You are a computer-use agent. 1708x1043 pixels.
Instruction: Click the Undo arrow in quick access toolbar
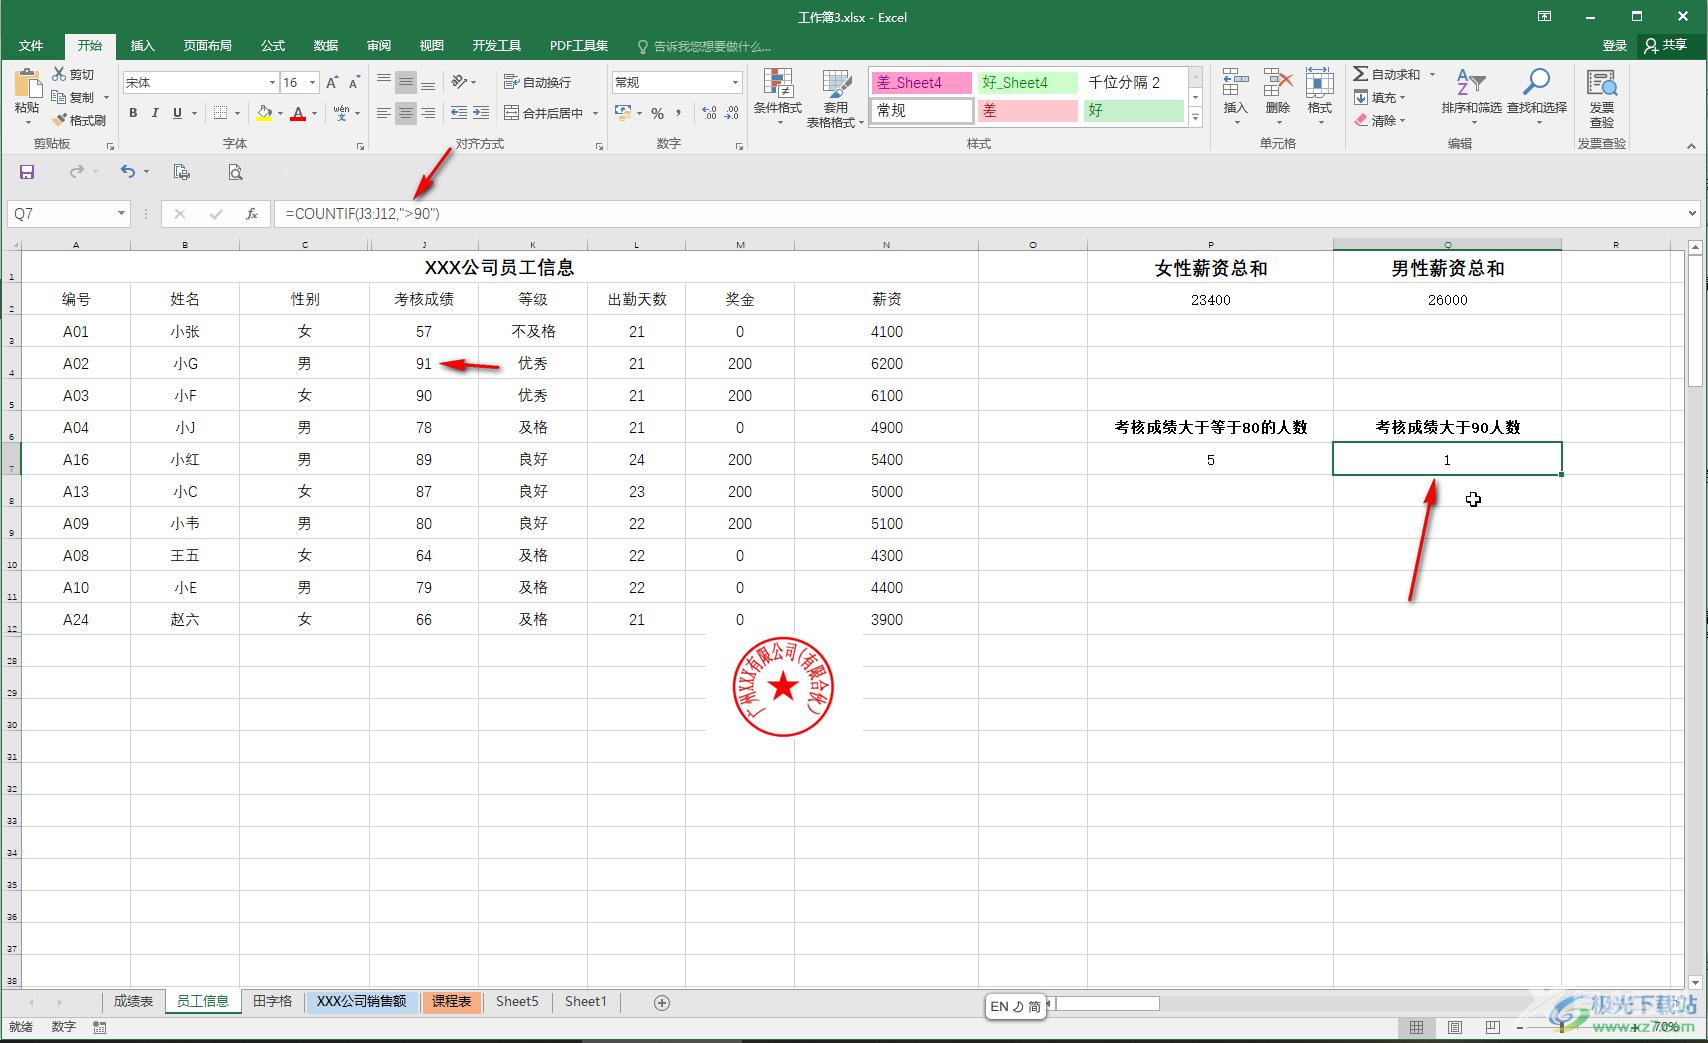click(x=128, y=172)
